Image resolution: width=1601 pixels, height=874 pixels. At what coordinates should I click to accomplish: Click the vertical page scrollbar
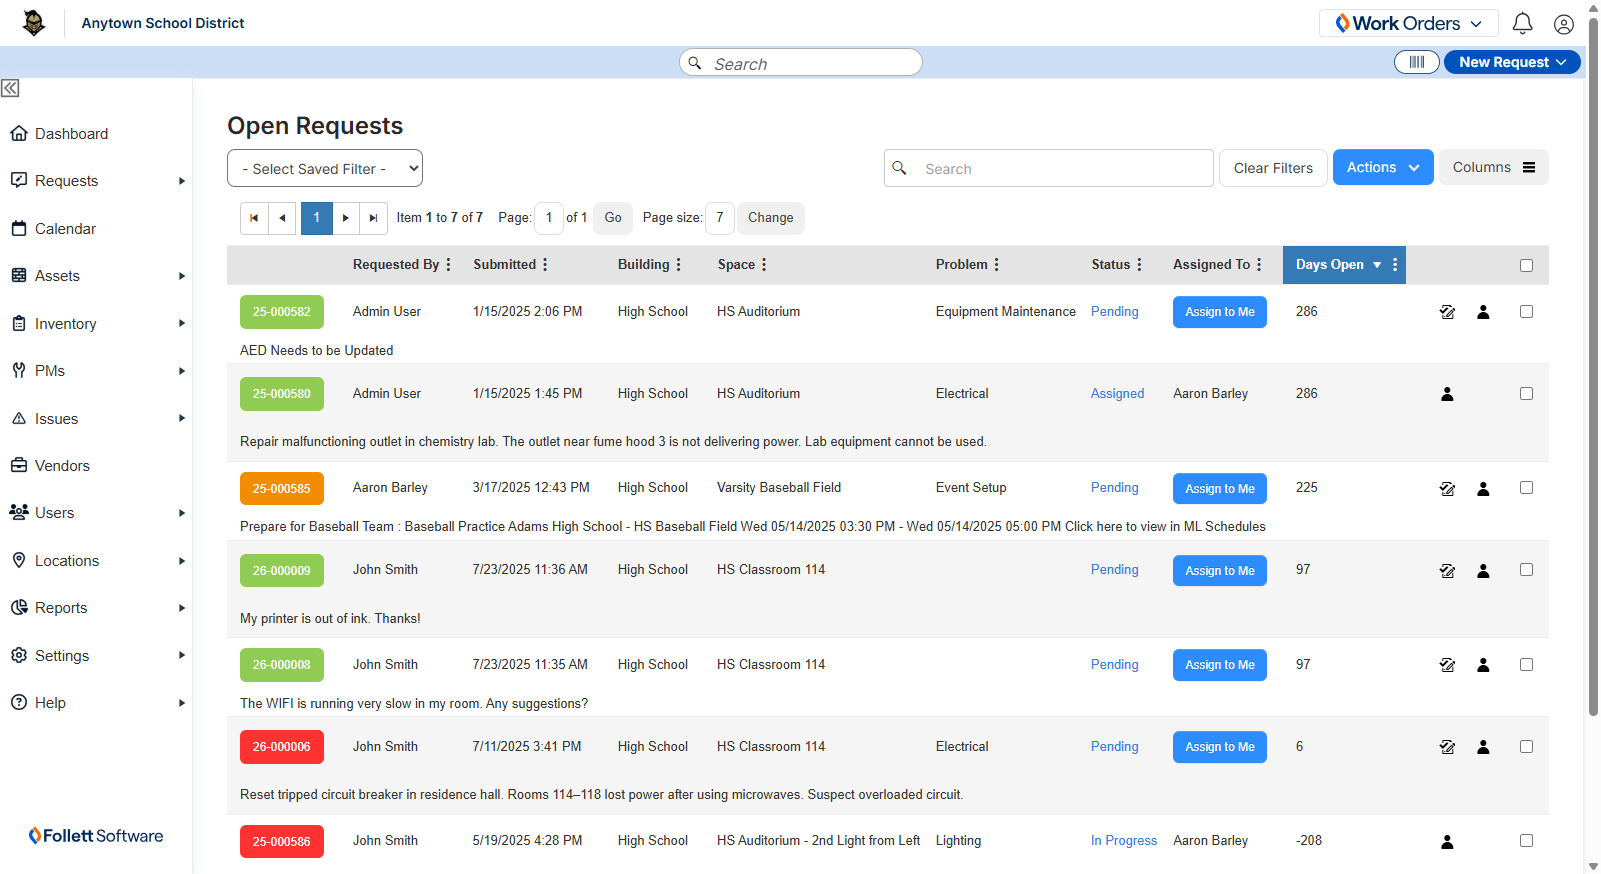[1593, 366]
